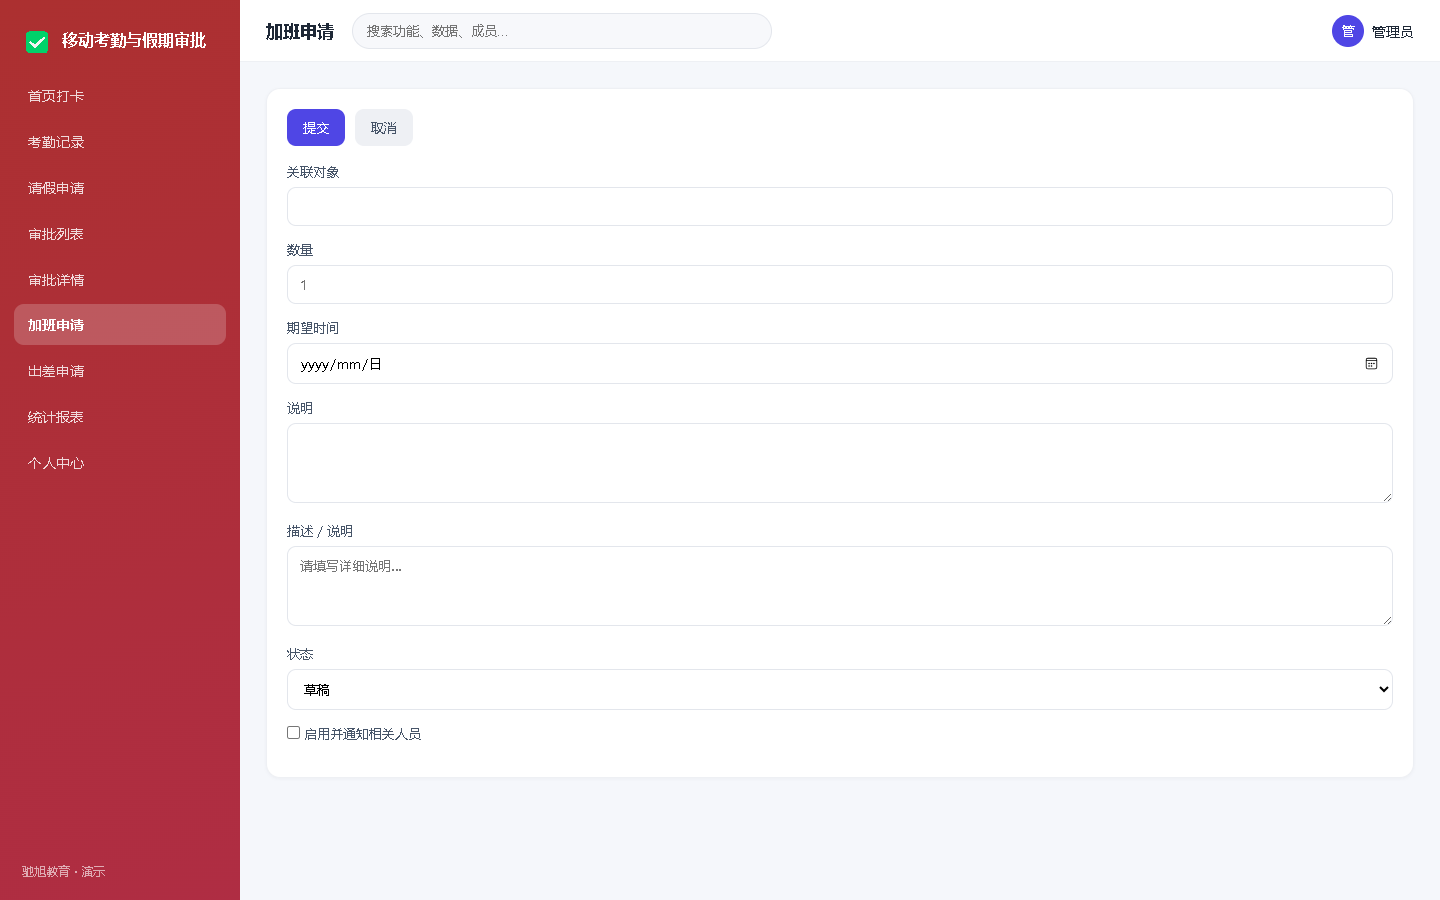This screenshot has width=1440, height=900.
Task: Click the 加班申请 page title
Action: coord(300,32)
